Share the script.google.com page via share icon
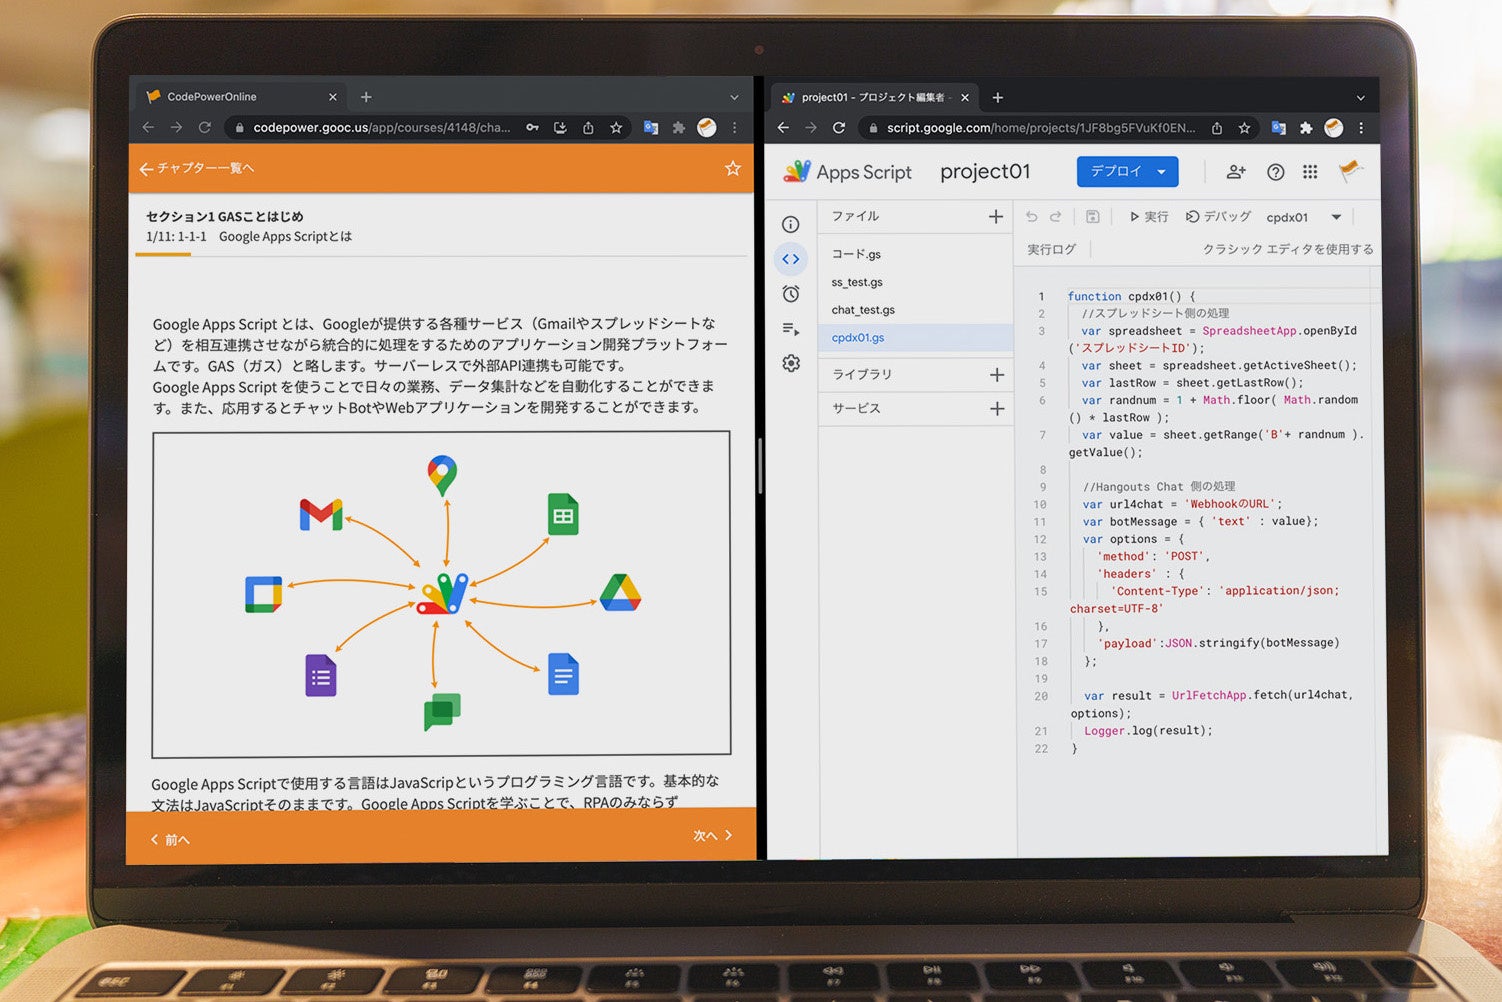 (x=1217, y=128)
